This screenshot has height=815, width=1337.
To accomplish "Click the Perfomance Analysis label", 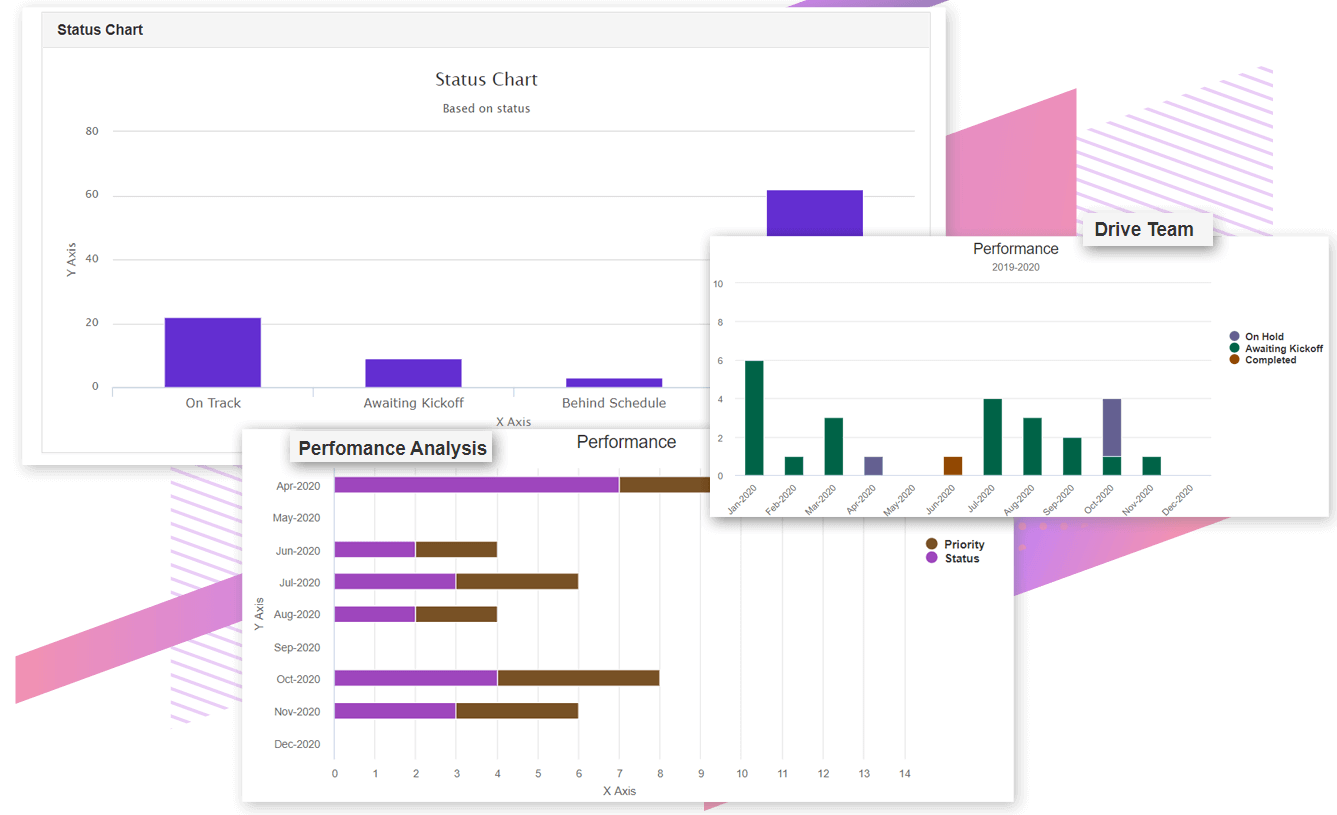I will (x=392, y=448).
